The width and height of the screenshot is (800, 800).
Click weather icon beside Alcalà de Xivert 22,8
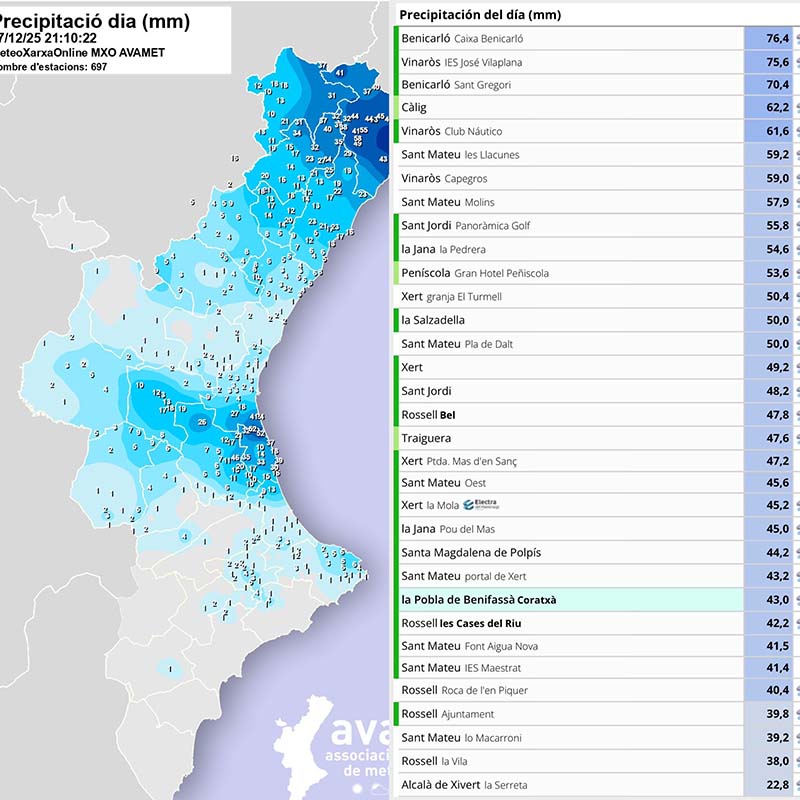pos(796,785)
